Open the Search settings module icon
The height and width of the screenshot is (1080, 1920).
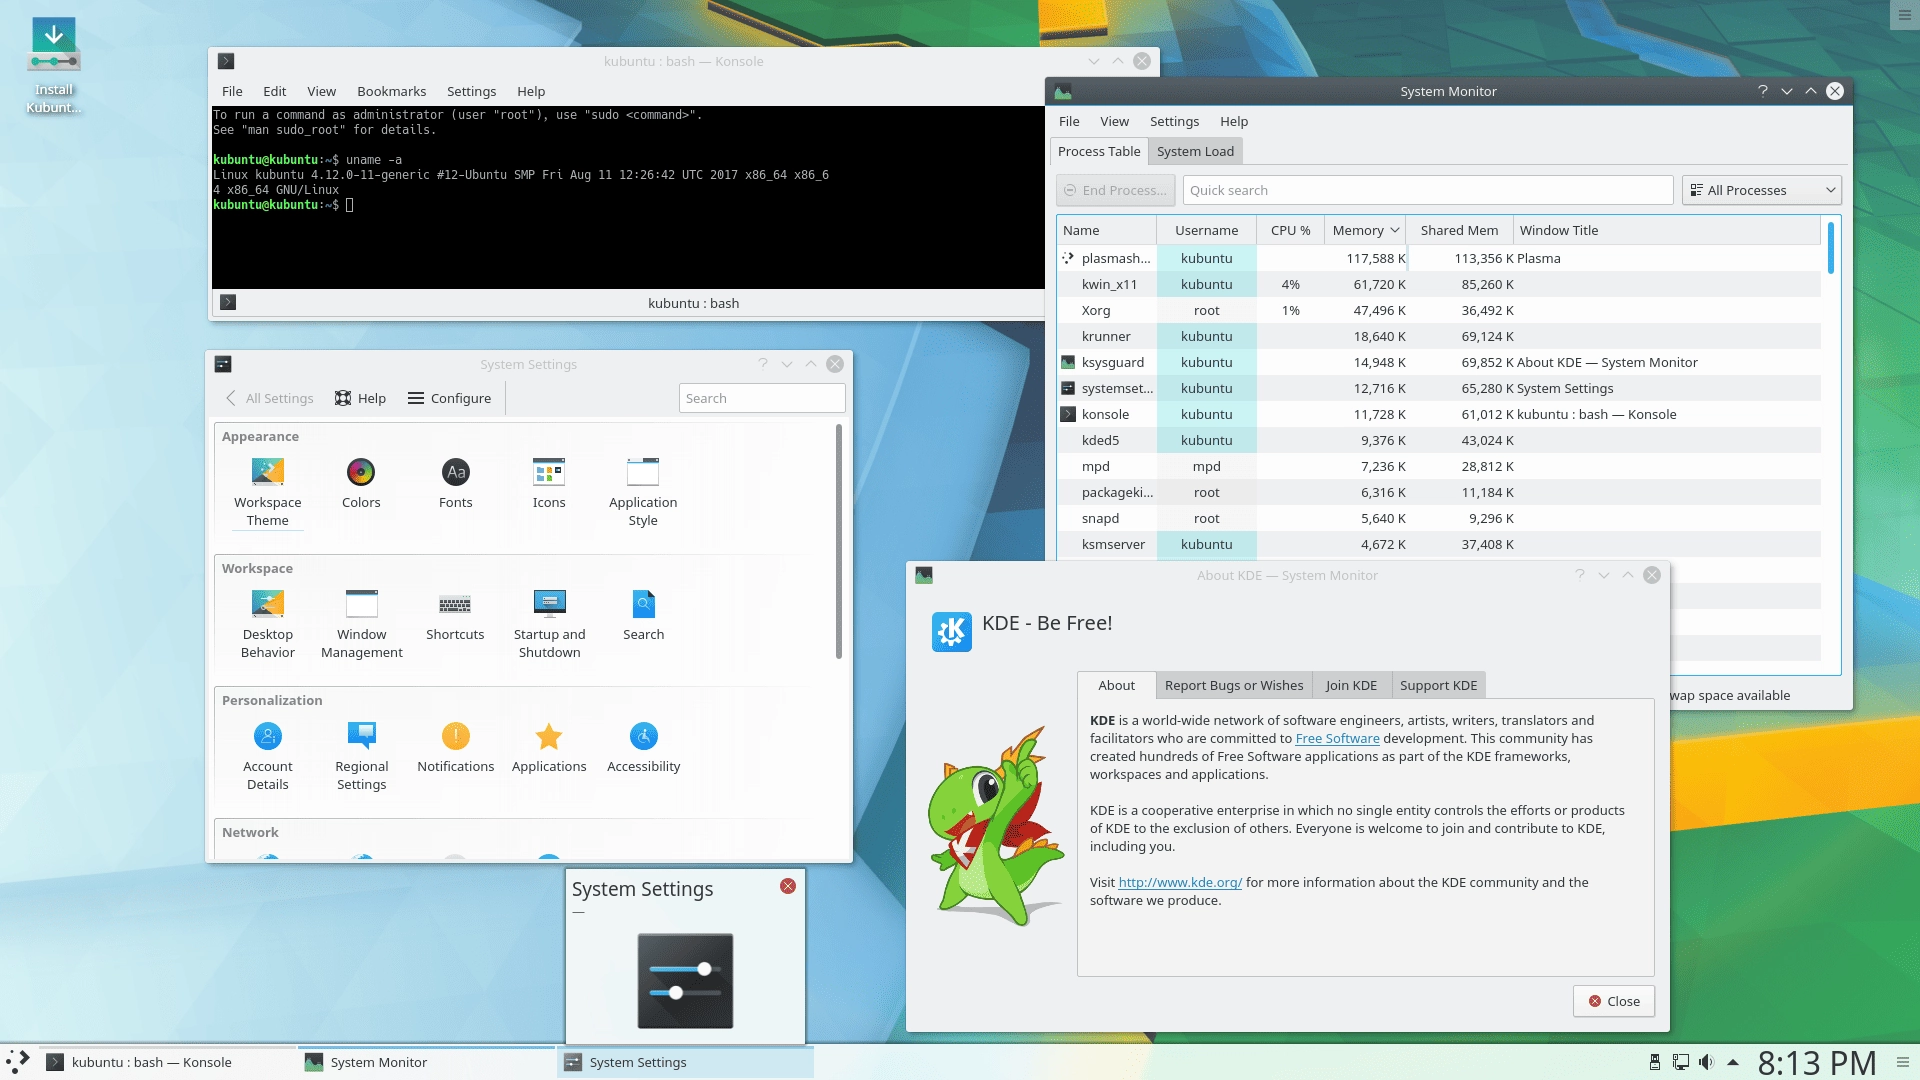(x=643, y=615)
